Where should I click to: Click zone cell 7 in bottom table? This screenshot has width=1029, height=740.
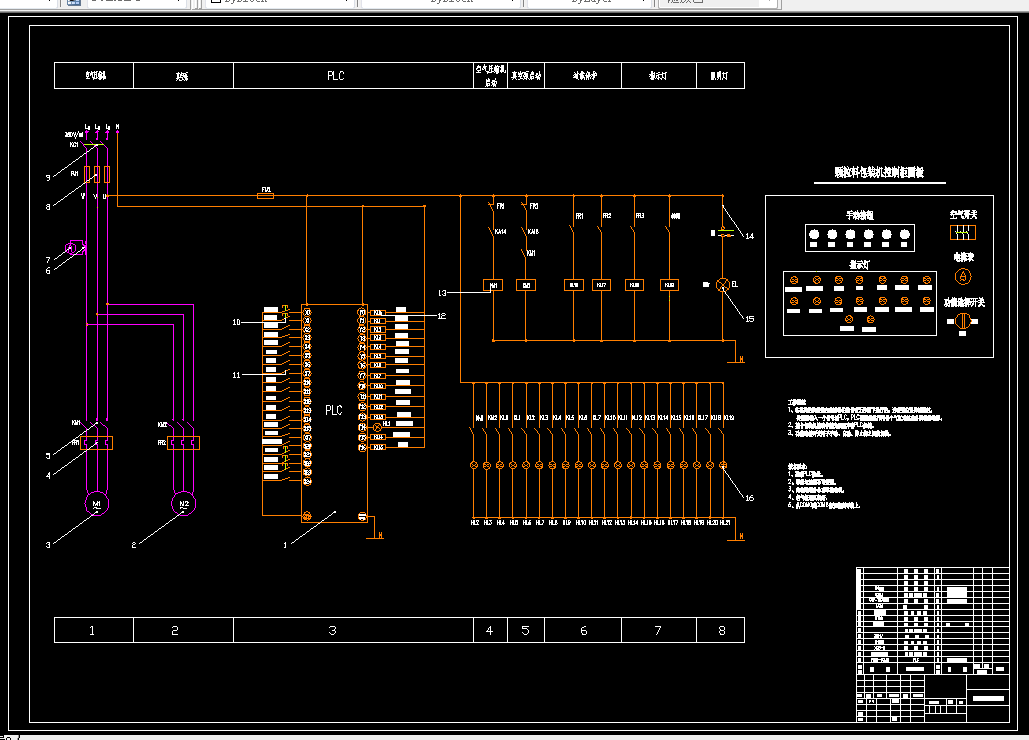pos(659,630)
